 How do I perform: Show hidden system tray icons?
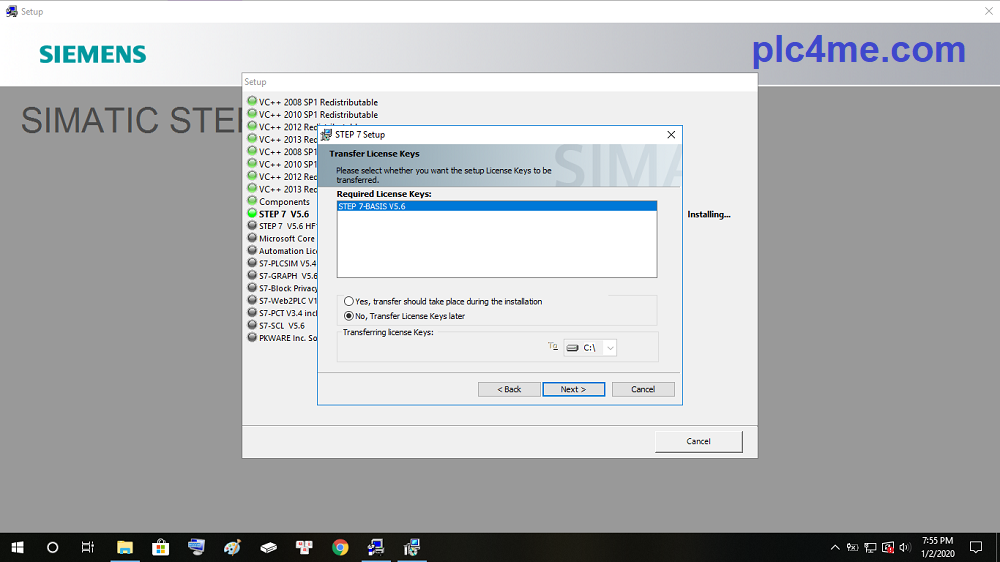(835, 547)
